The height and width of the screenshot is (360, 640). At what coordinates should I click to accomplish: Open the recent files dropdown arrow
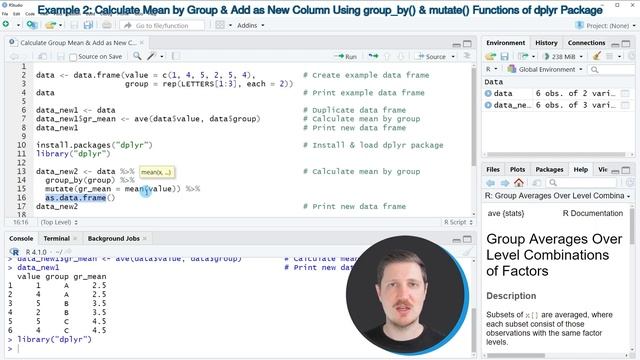61,25
